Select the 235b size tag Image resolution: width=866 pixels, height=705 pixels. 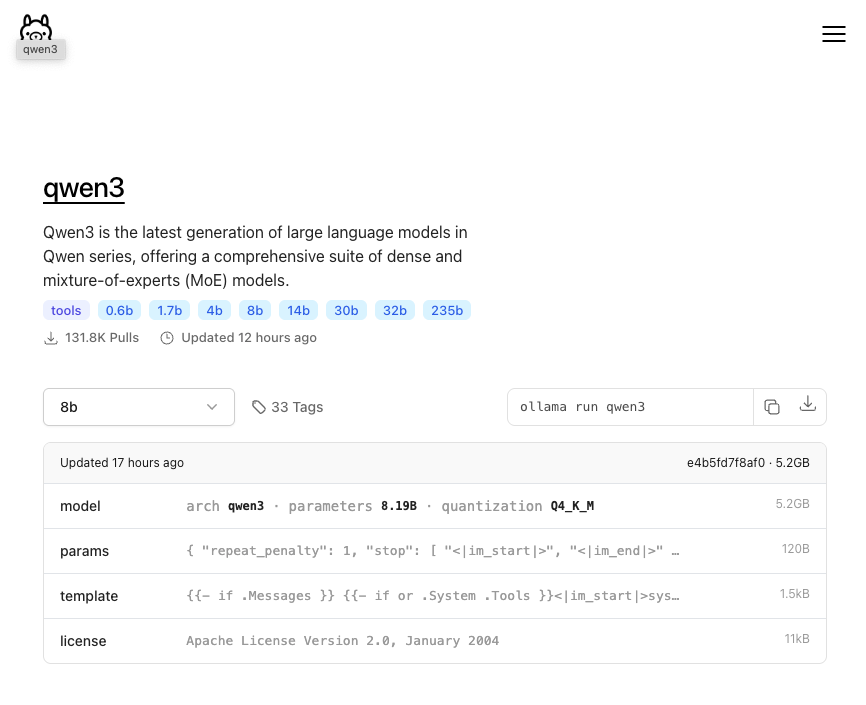[x=447, y=311]
